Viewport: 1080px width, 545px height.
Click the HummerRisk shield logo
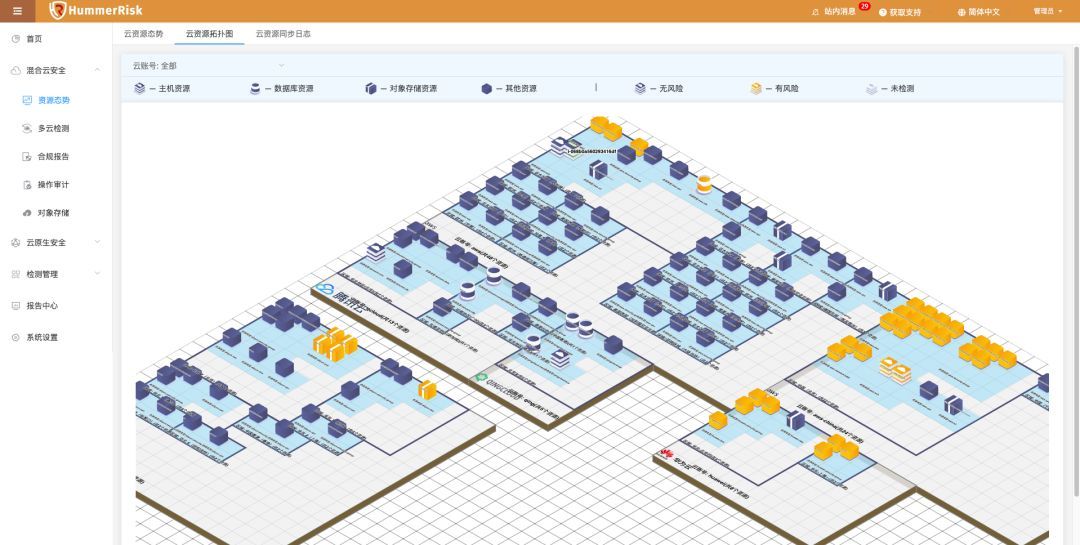[x=58, y=10]
